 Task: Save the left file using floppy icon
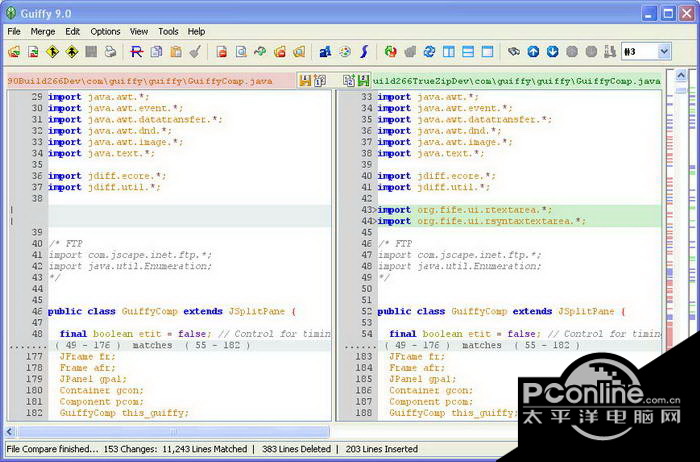[306, 80]
